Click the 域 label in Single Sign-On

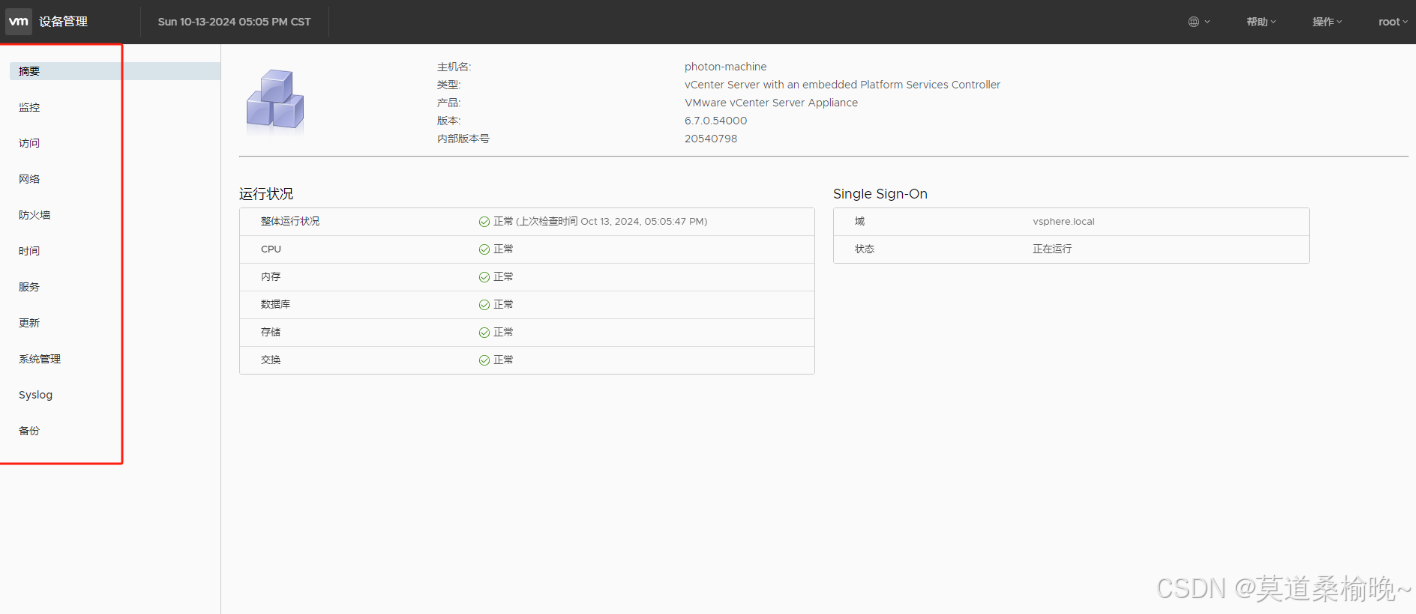click(x=859, y=222)
